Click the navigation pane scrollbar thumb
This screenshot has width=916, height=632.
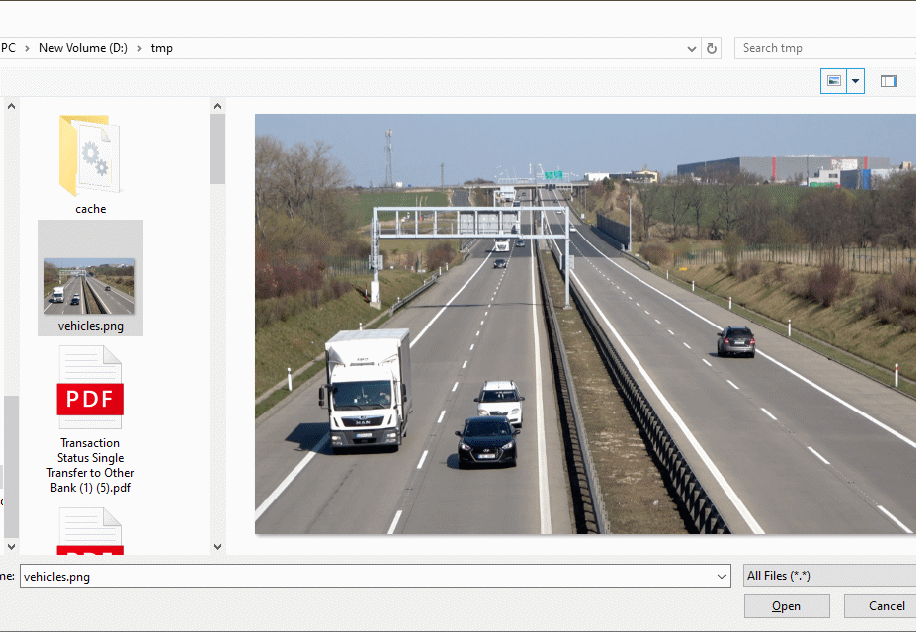(11, 467)
